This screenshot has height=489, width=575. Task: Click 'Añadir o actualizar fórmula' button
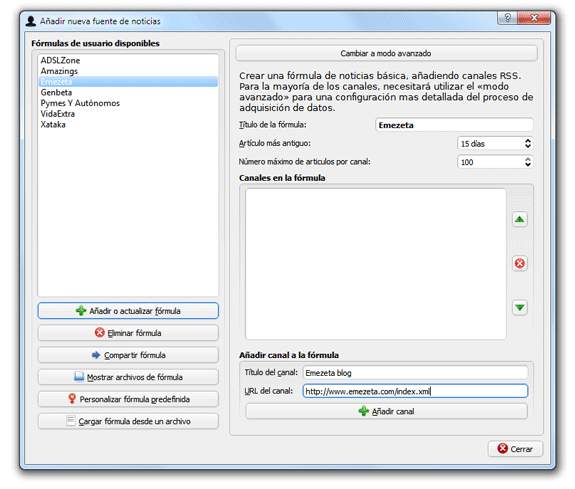tap(128, 311)
